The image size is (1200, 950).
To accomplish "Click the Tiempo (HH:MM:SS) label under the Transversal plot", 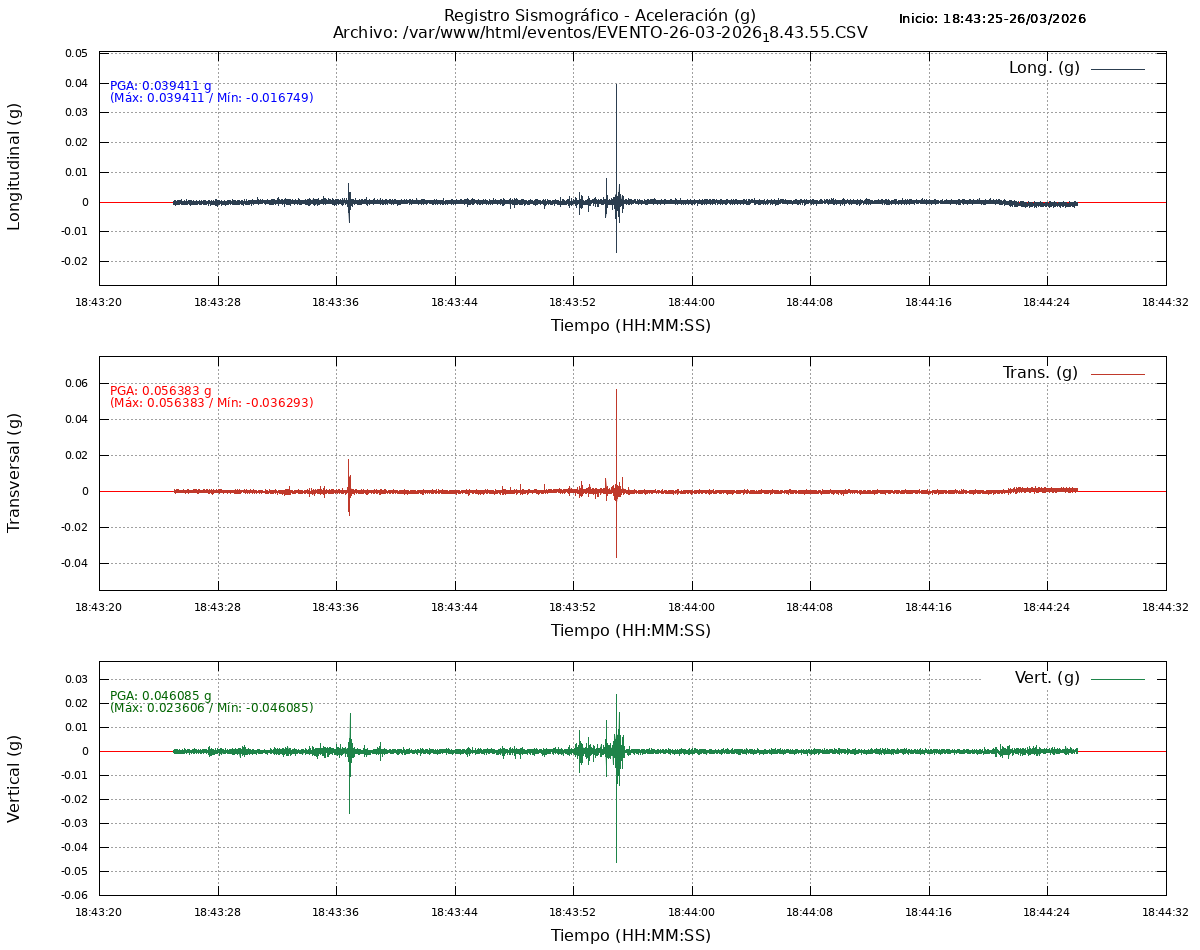I will (631, 631).
